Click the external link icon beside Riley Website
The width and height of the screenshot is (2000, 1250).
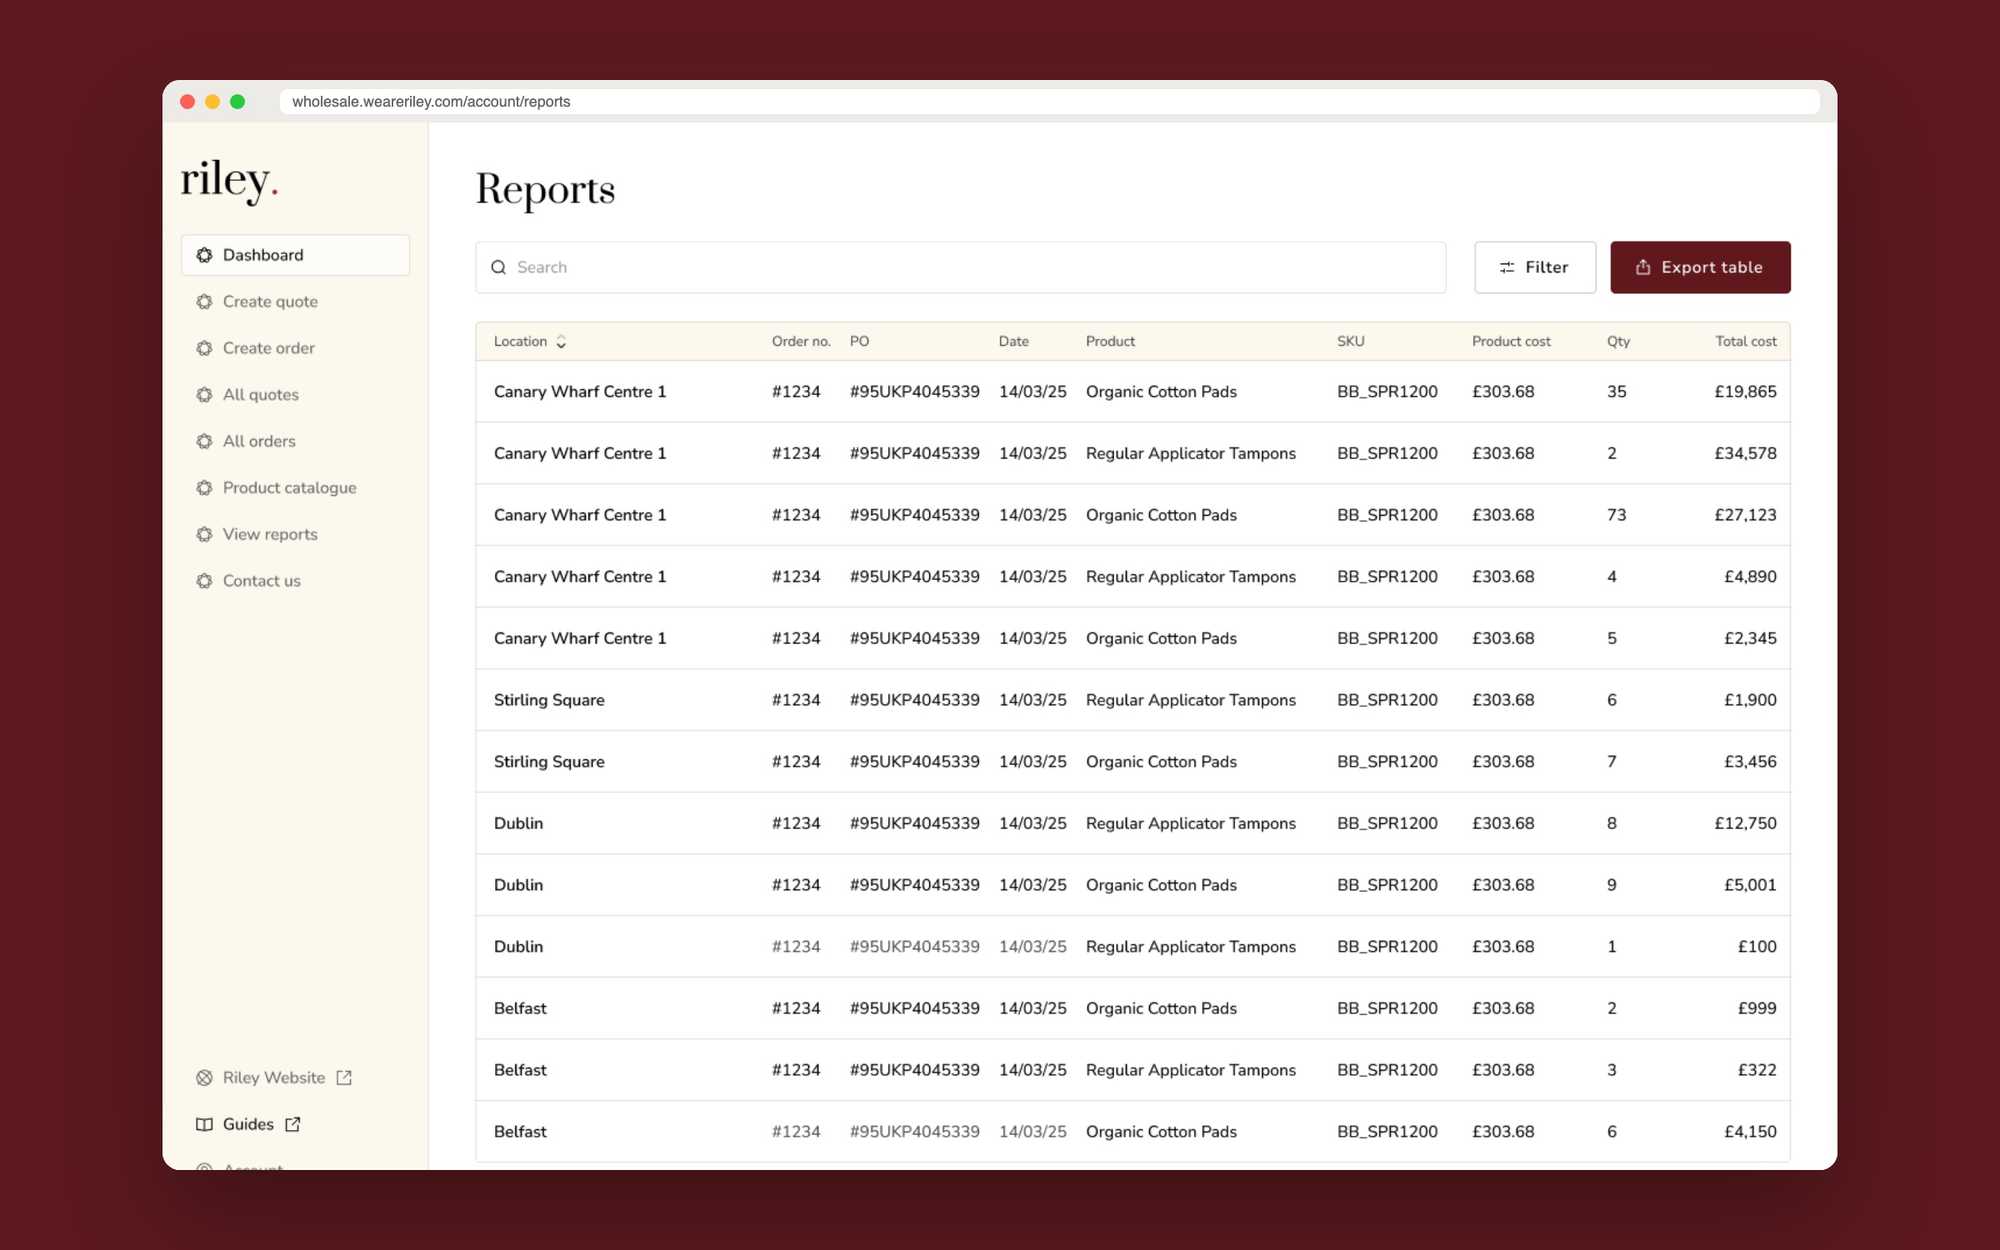pyautogui.click(x=344, y=1078)
